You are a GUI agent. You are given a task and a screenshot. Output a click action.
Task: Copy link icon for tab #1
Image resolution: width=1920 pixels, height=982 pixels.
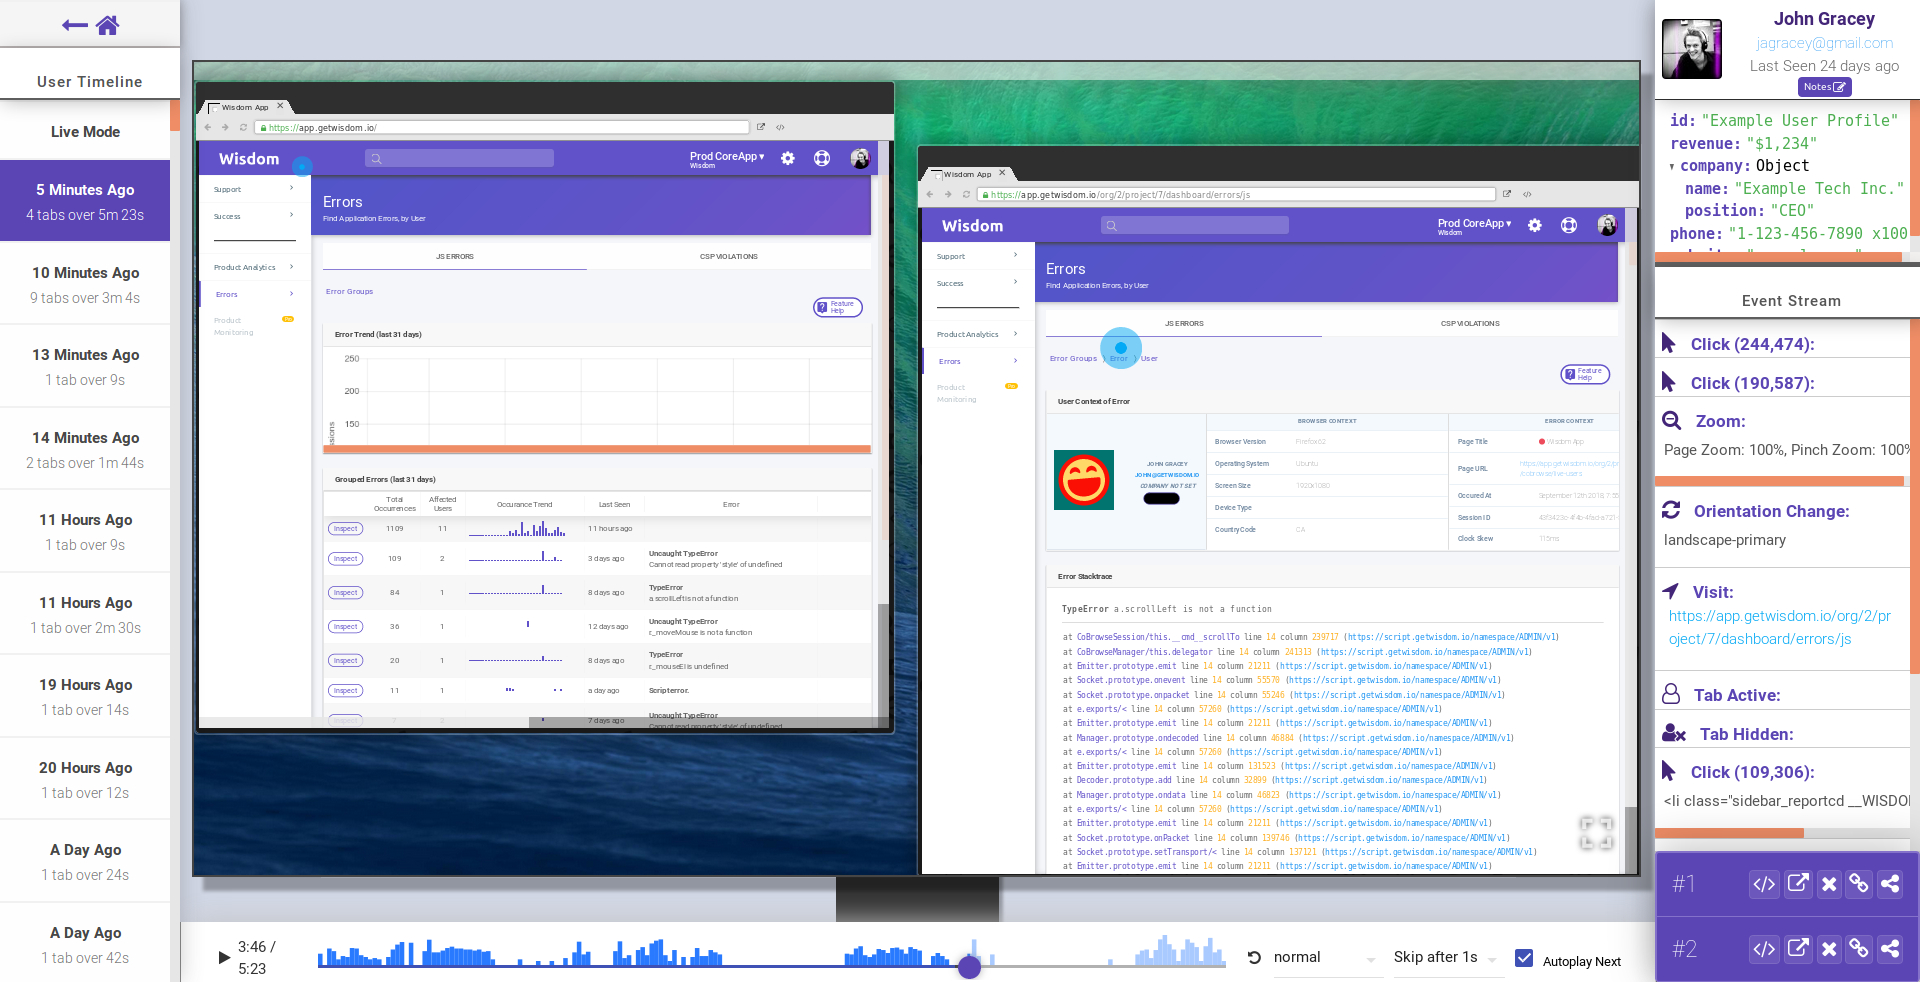click(1859, 884)
